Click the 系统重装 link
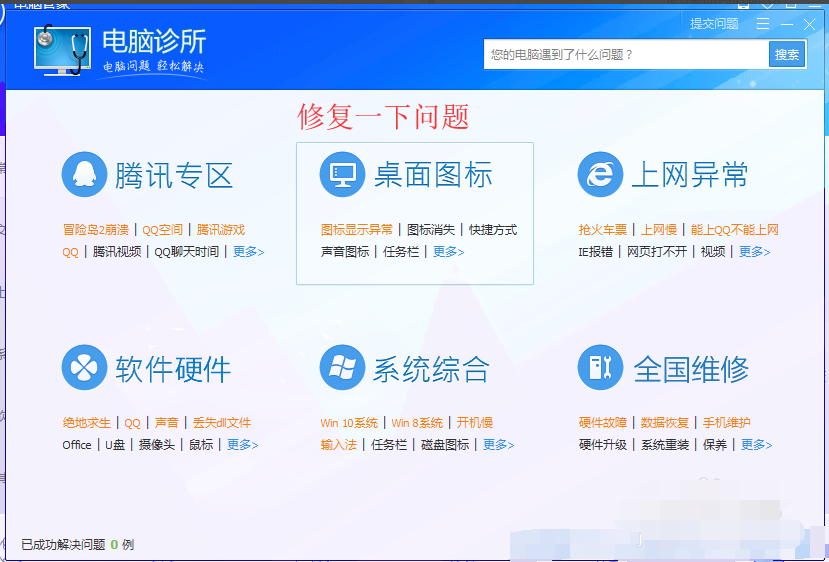Viewport: 829px width, 562px height. 665,445
